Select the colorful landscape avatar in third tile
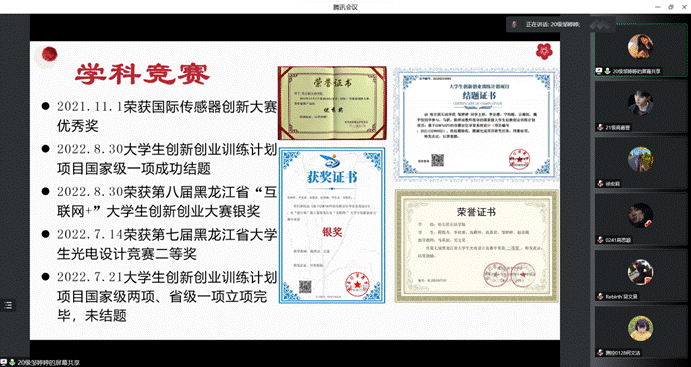691x367 pixels. [x=640, y=159]
